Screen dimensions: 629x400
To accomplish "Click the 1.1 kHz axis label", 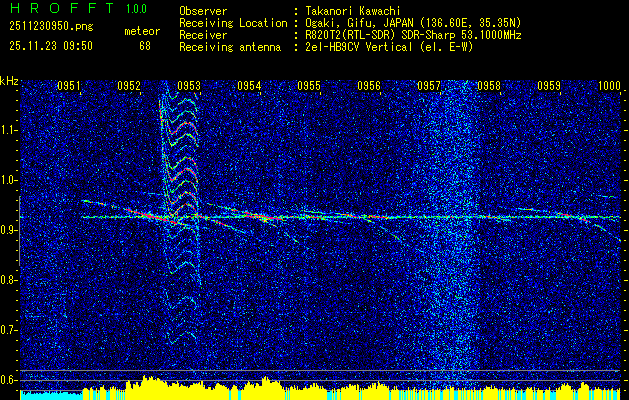I will point(9,129).
